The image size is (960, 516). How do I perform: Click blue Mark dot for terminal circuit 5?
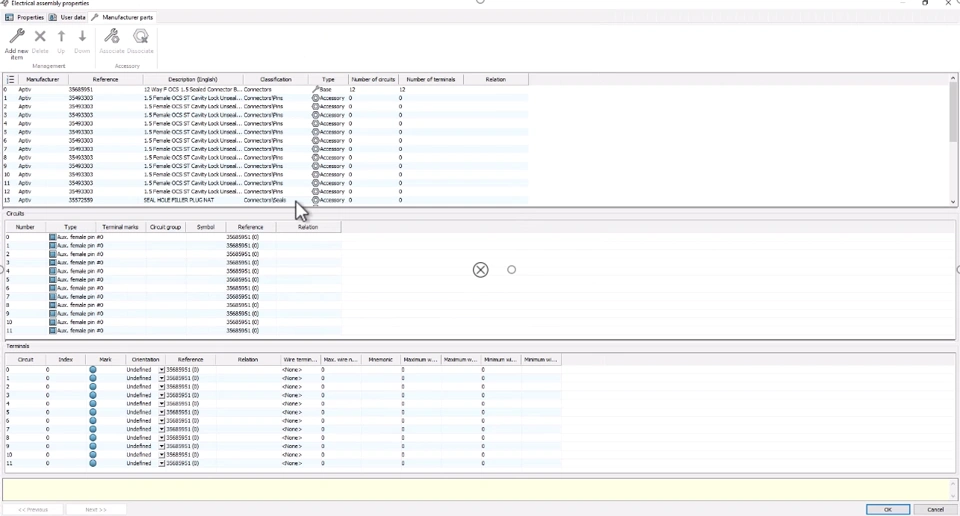[92, 412]
